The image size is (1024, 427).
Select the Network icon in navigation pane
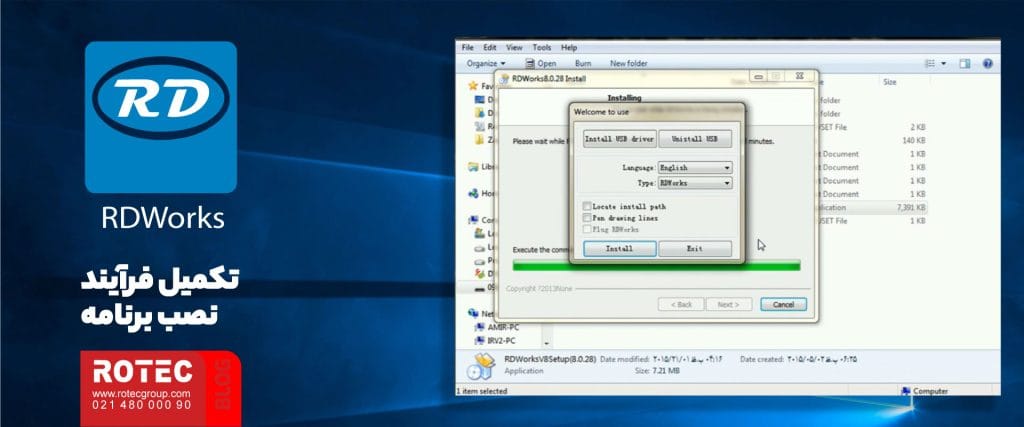[x=473, y=313]
